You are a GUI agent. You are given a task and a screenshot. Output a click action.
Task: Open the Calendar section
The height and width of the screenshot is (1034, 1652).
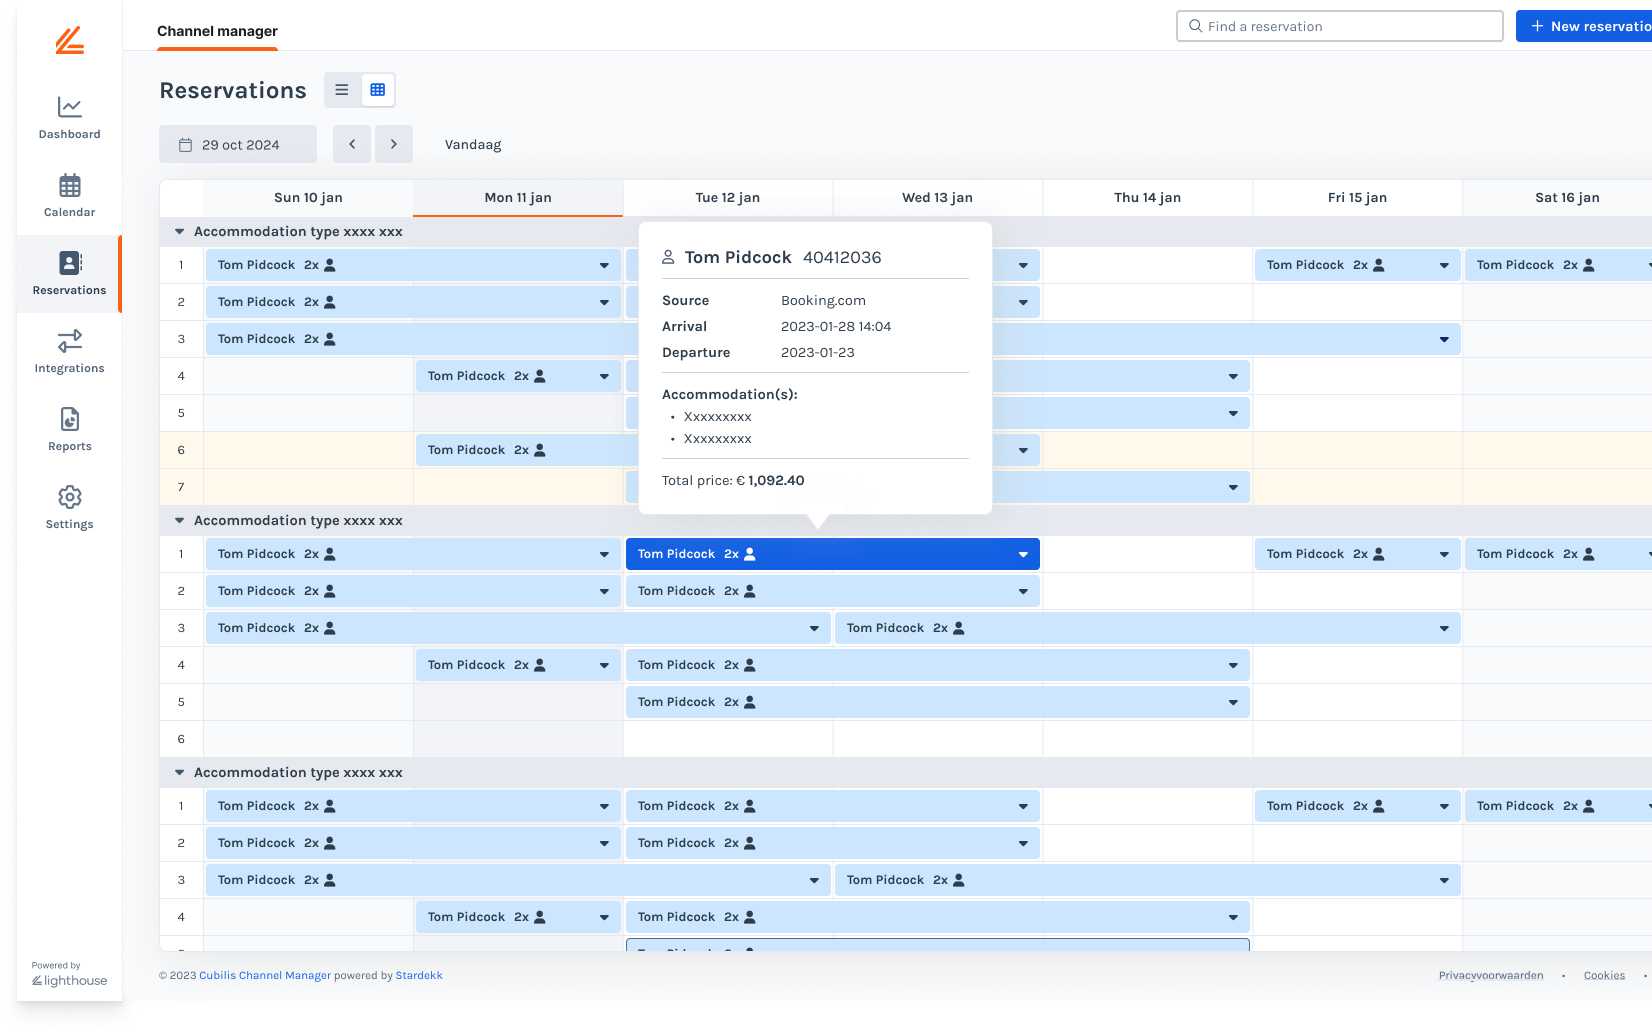tap(69, 196)
